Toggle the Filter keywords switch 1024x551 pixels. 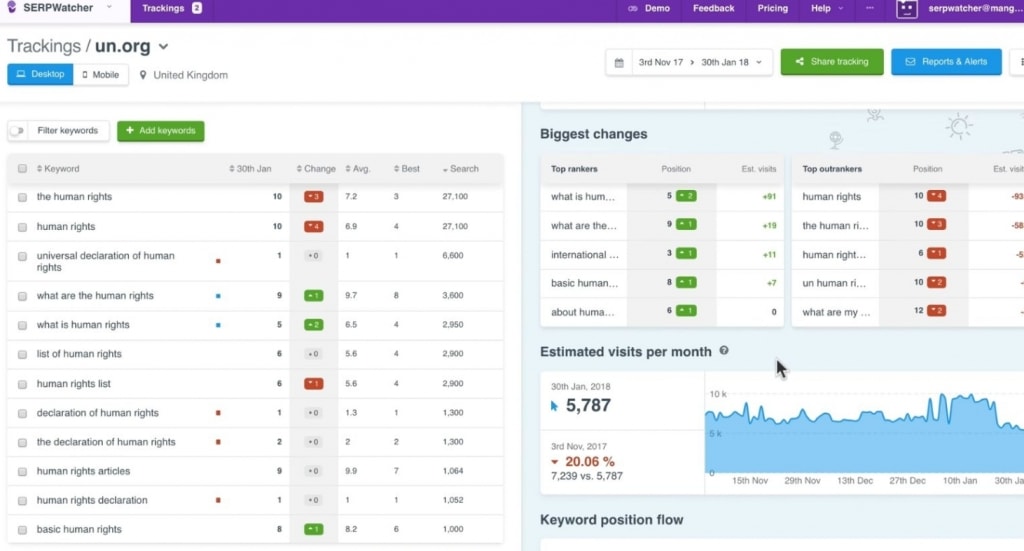pyautogui.click(x=17, y=131)
